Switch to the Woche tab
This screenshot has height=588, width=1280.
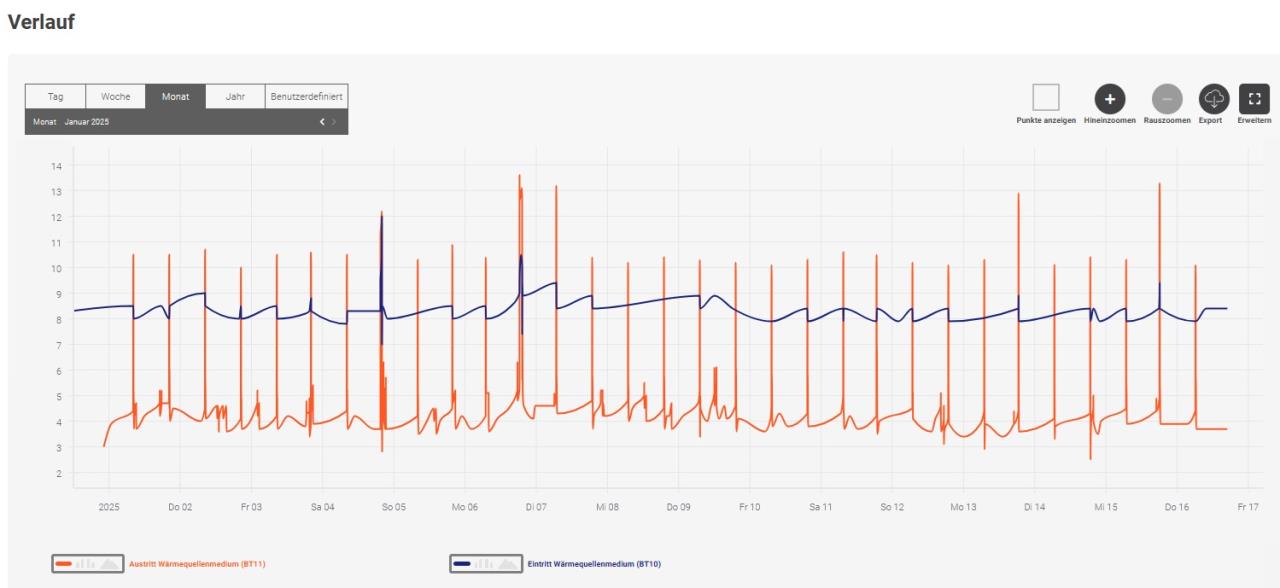(115, 96)
